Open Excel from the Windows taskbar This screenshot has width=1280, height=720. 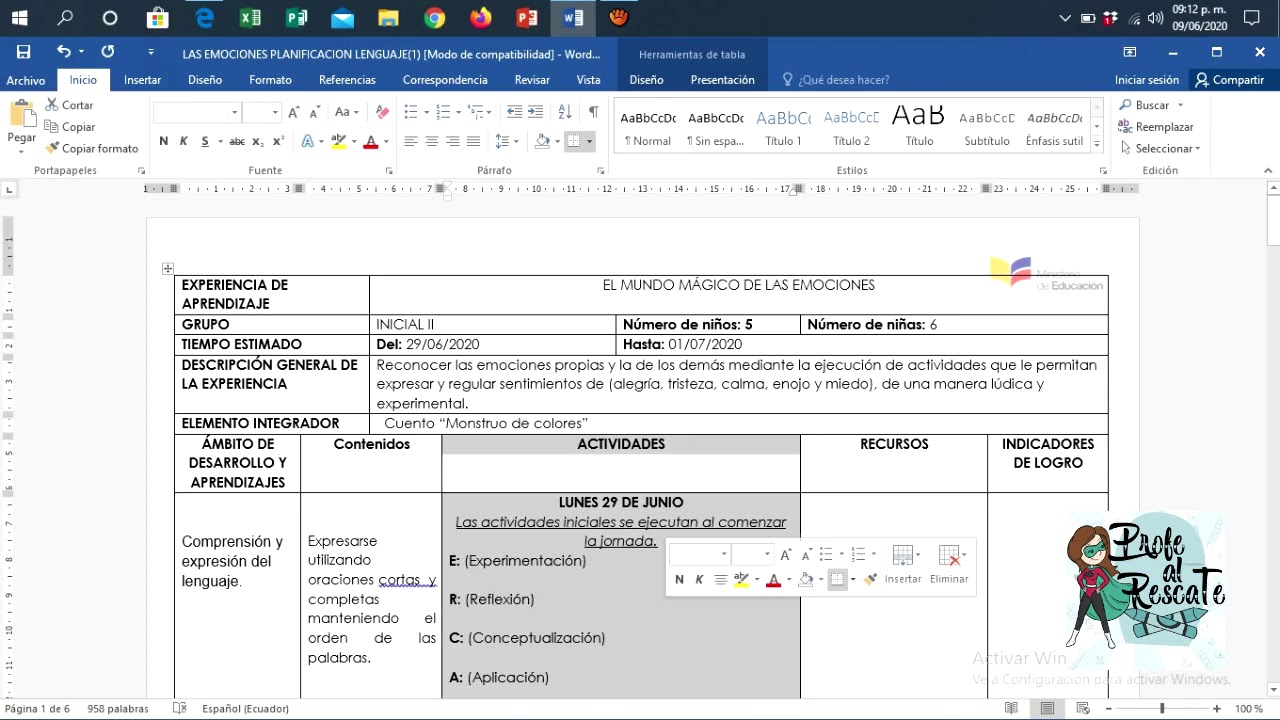250,18
